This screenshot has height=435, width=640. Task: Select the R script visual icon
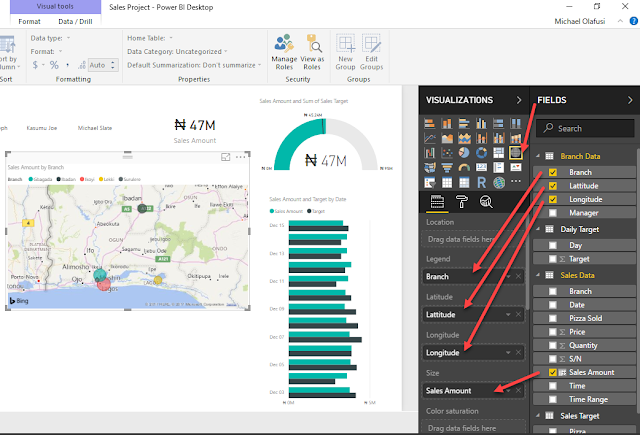tap(482, 182)
